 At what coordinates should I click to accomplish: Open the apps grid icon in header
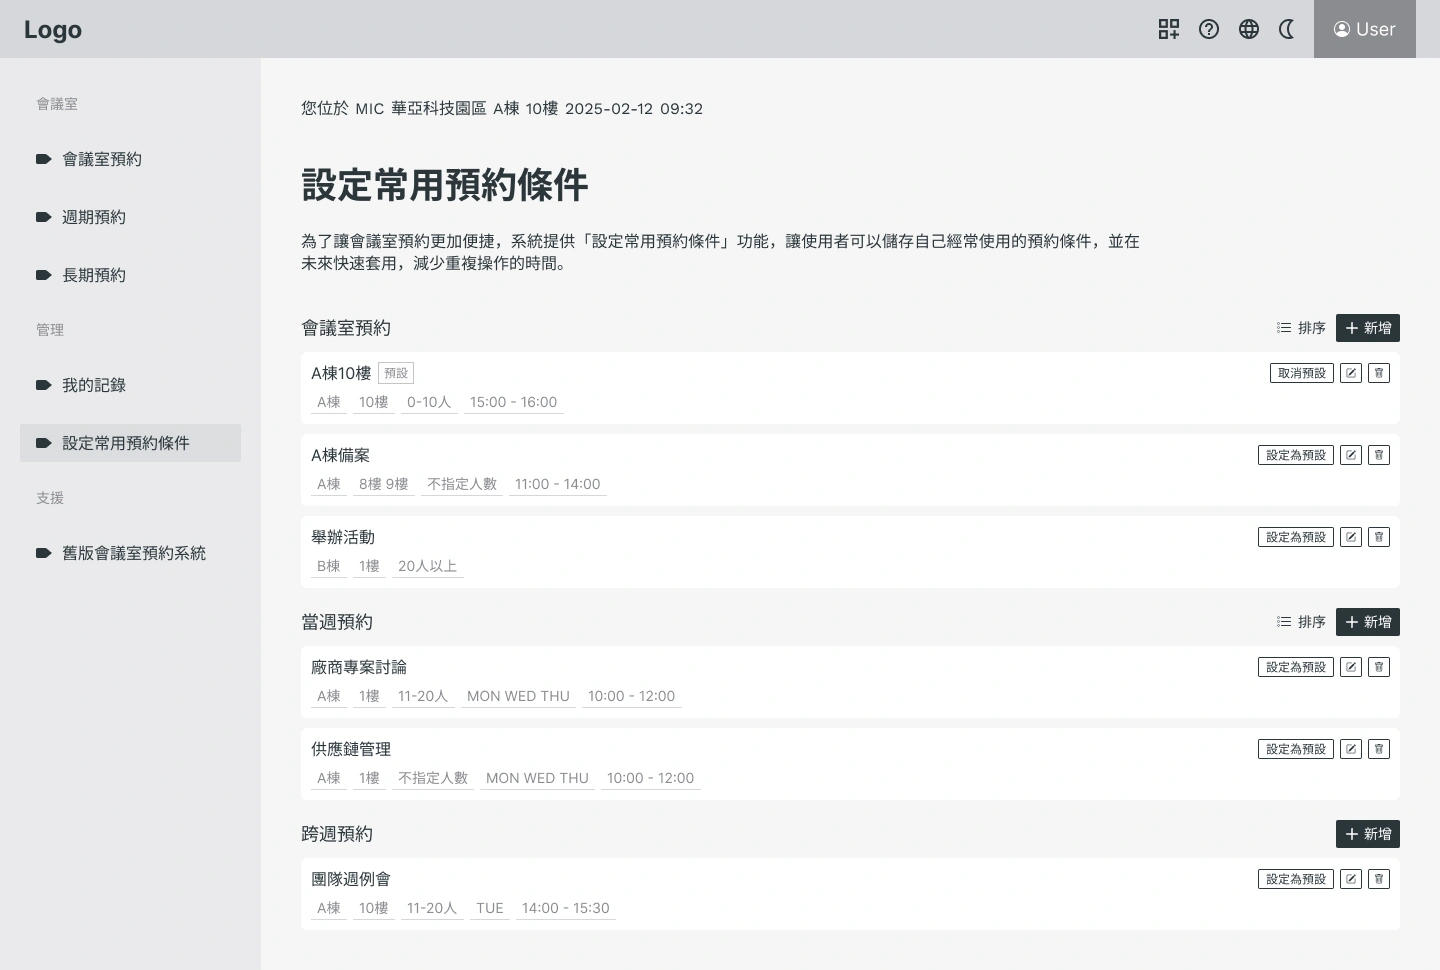1168,29
